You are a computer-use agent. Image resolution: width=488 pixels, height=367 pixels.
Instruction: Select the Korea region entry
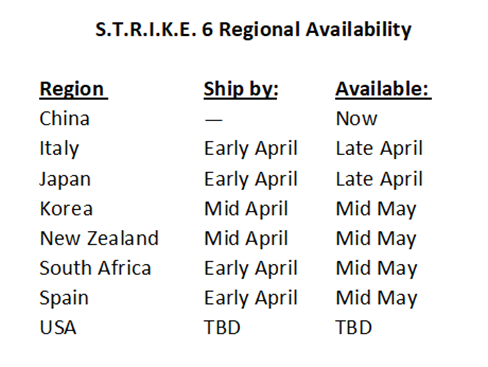point(66,209)
